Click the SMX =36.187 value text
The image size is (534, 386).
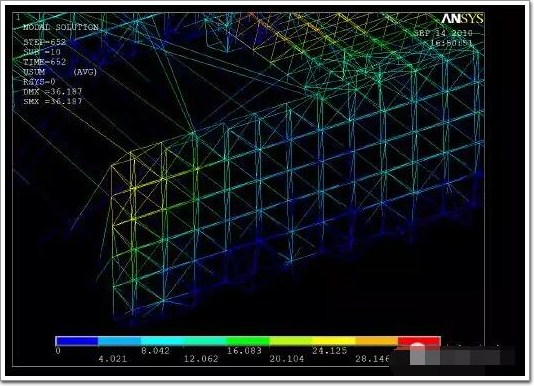(53, 102)
